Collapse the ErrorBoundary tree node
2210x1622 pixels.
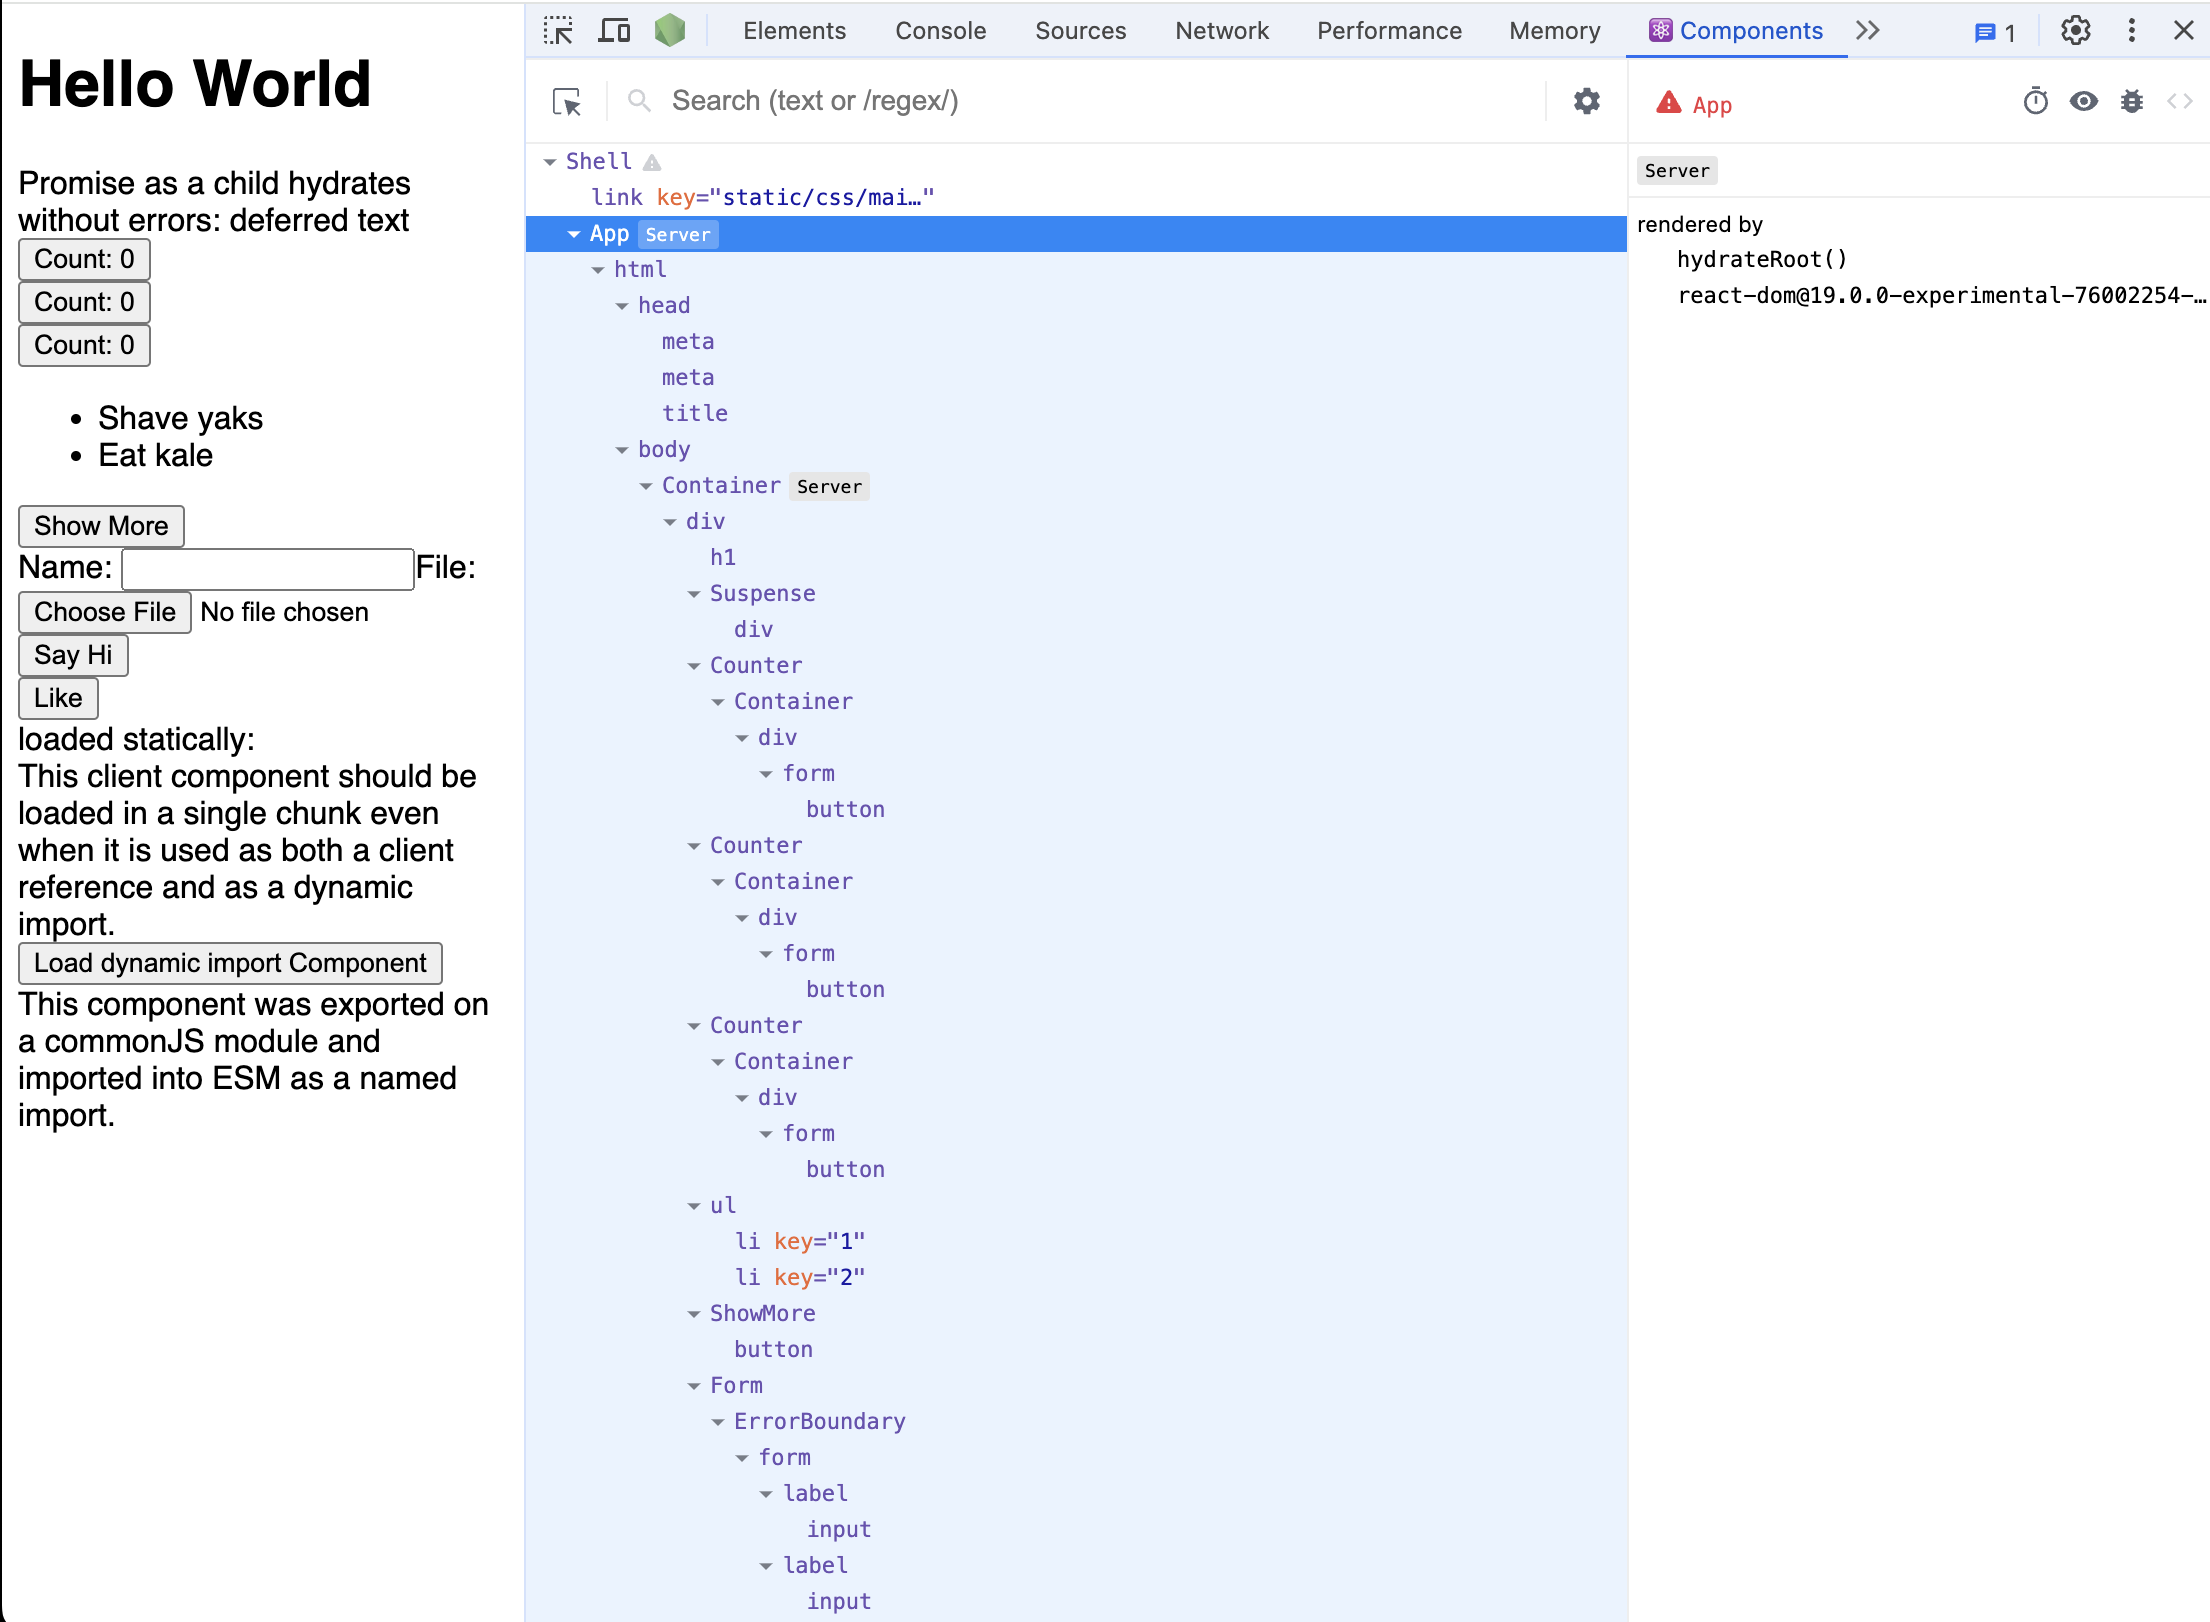718,1422
